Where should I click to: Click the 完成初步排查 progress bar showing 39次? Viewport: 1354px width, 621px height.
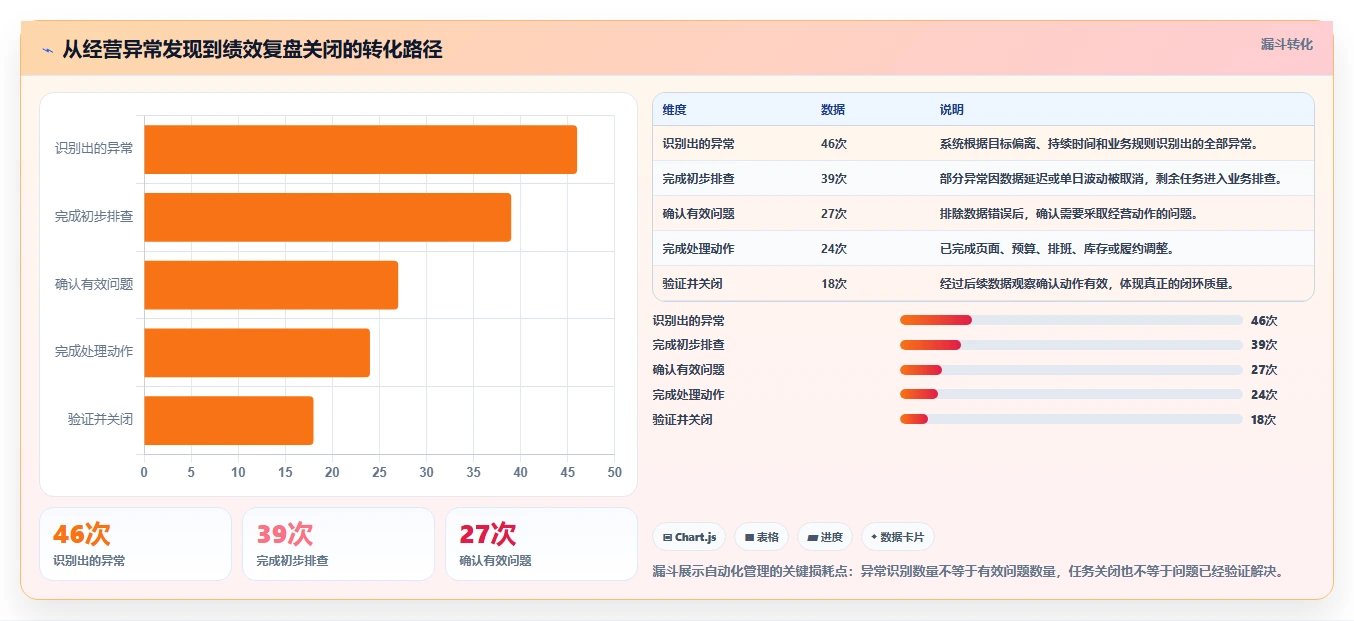[1071, 345]
